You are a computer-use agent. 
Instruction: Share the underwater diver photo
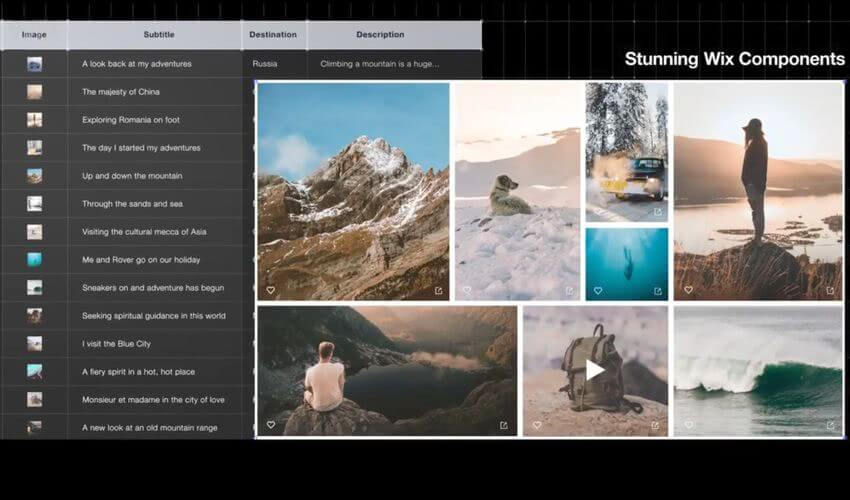pyautogui.click(x=658, y=291)
